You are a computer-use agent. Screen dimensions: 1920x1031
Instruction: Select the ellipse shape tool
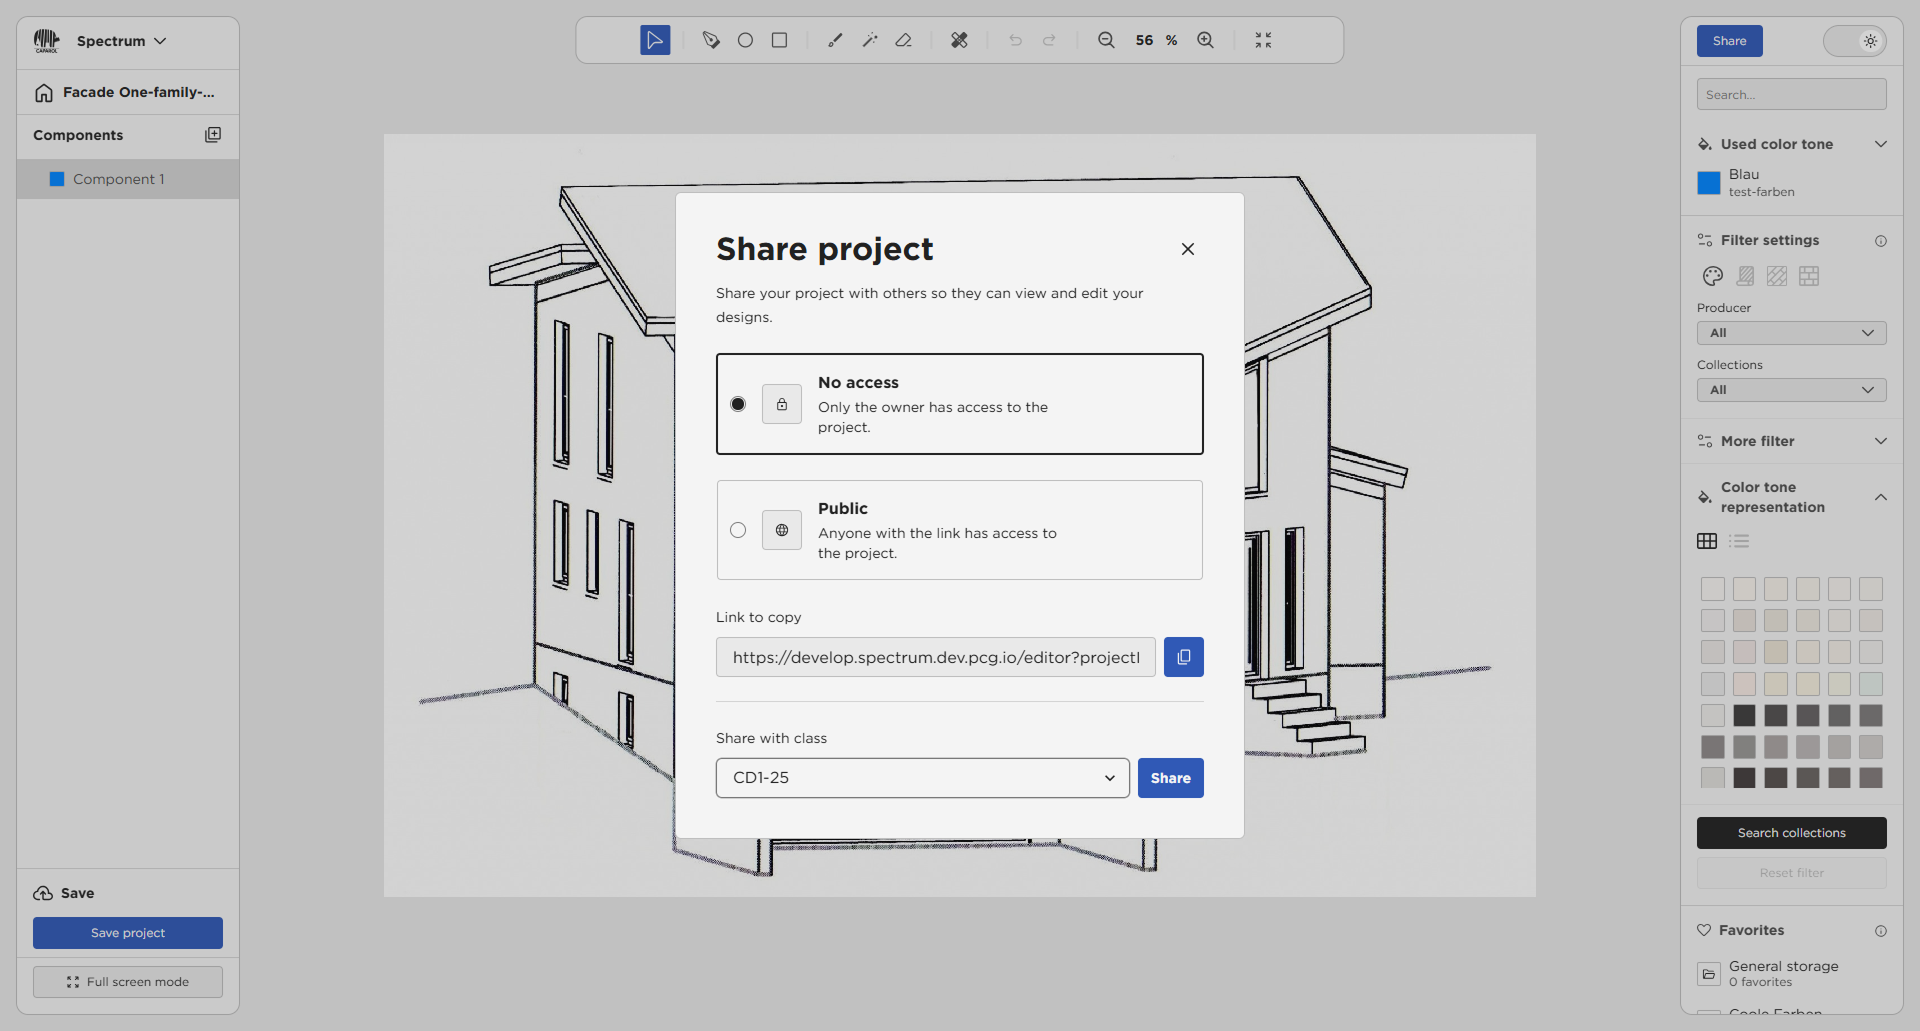[x=745, y=40]
